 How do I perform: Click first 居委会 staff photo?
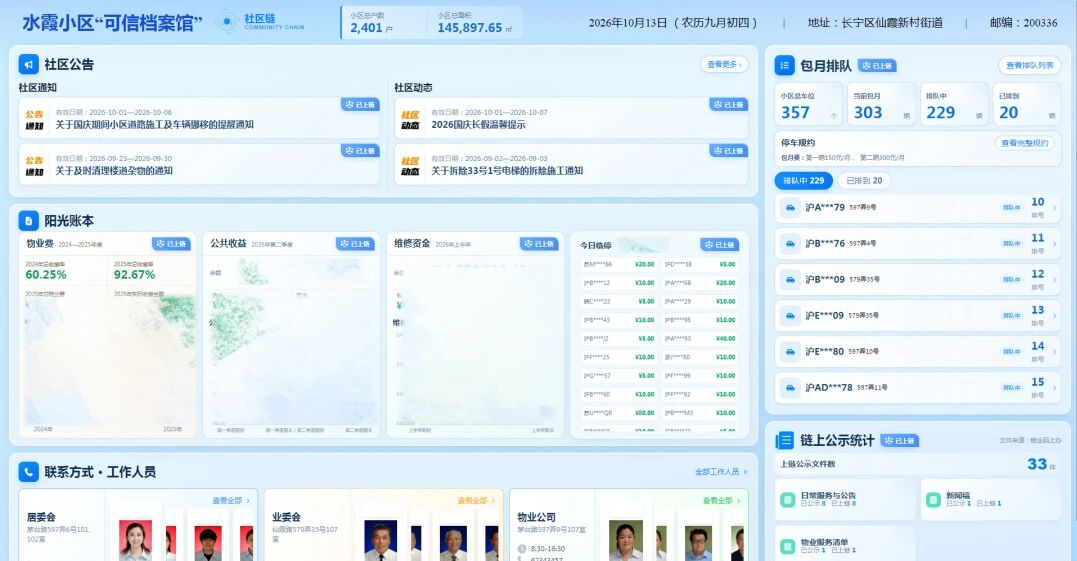(x=135, y=540)
